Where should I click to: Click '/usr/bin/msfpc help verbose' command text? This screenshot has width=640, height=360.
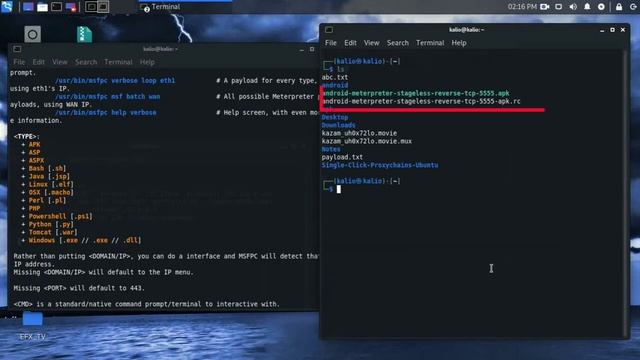tap(106, 112)
